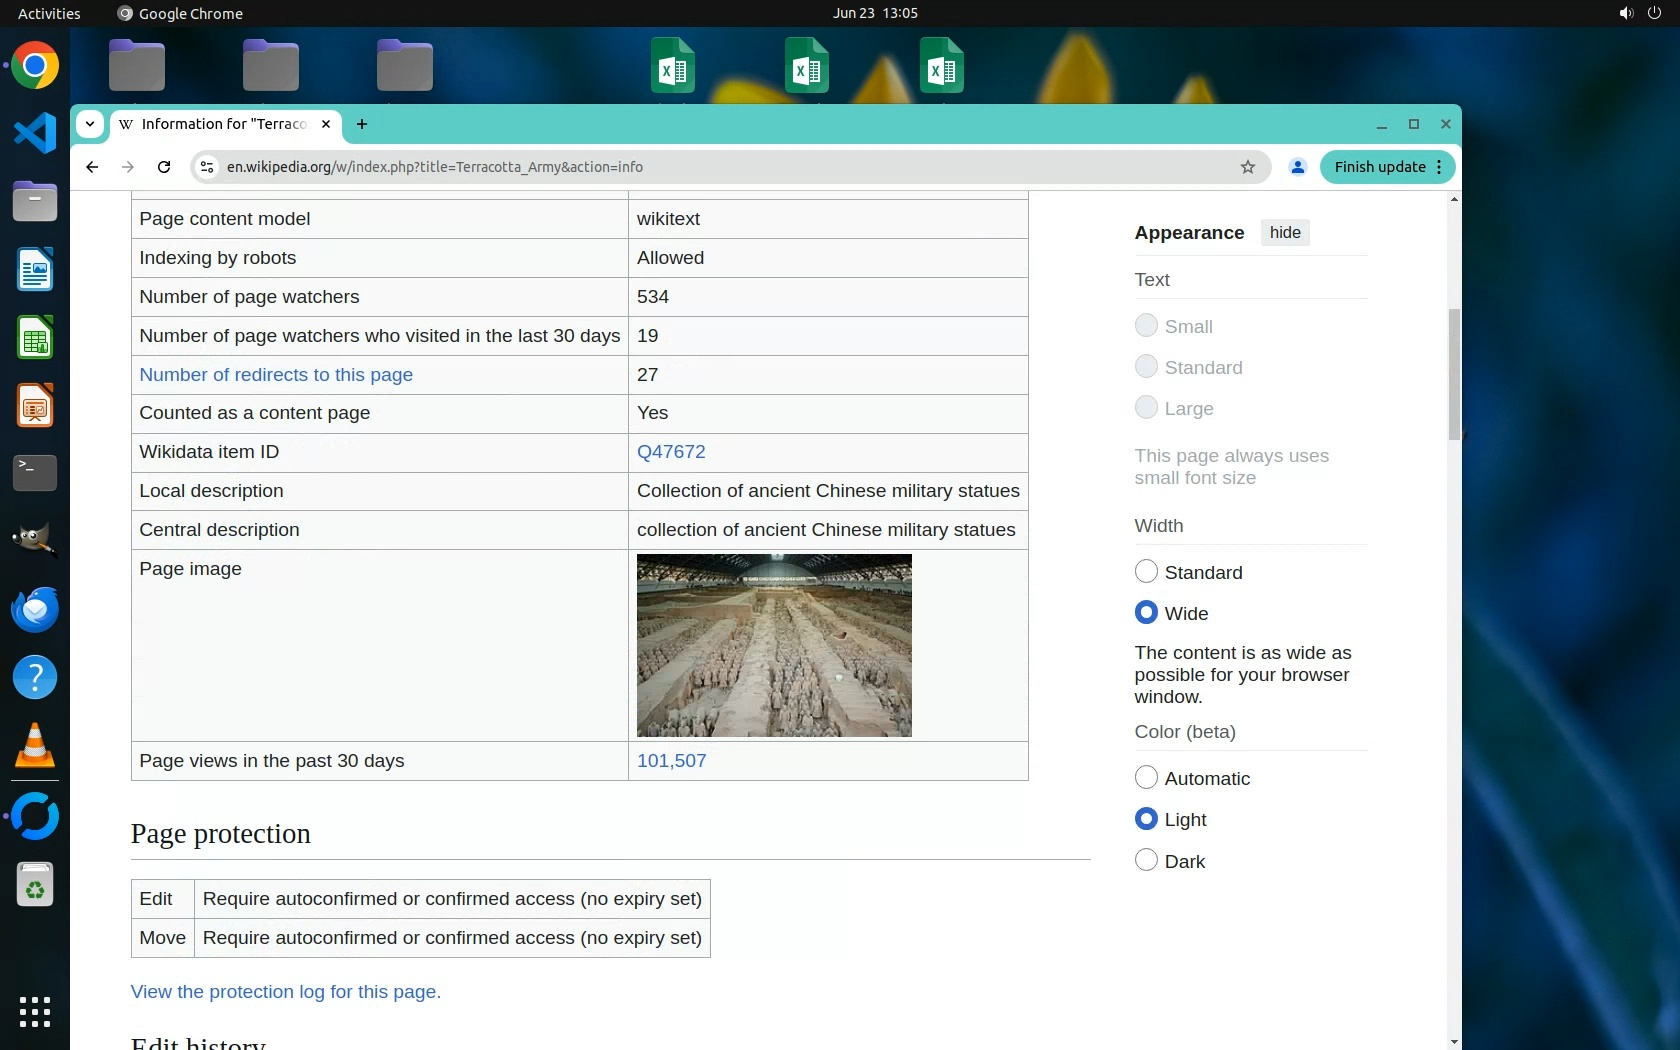The image size is (1680, 1050).
Task: Launch Visual Studio Code from dock
Action: tap(35, 133)
